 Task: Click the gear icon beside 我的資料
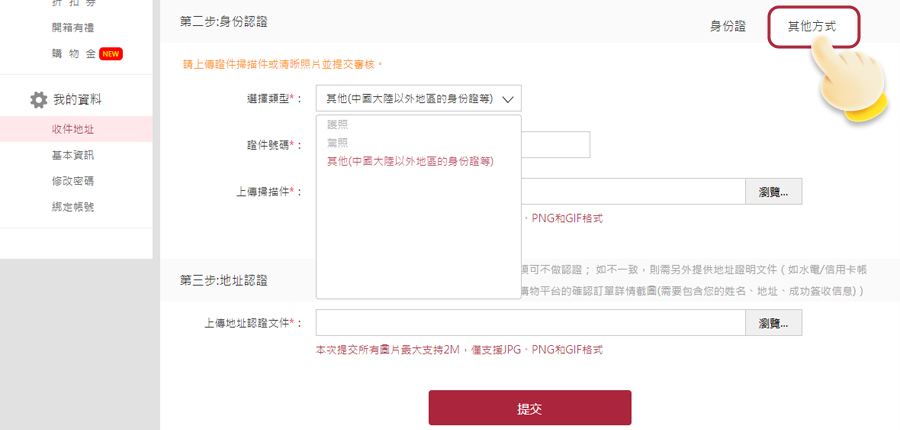tap(38, 100)
